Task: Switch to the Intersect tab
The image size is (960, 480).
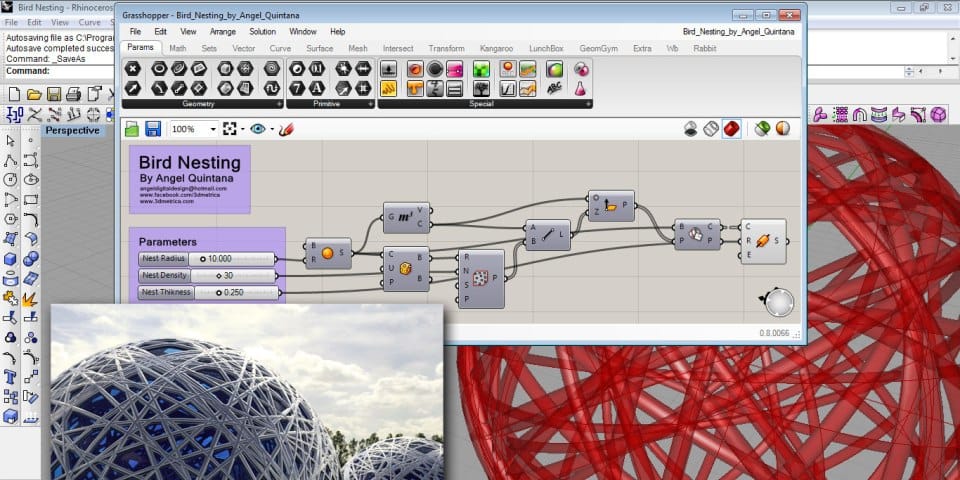Action: click(398, 48)
